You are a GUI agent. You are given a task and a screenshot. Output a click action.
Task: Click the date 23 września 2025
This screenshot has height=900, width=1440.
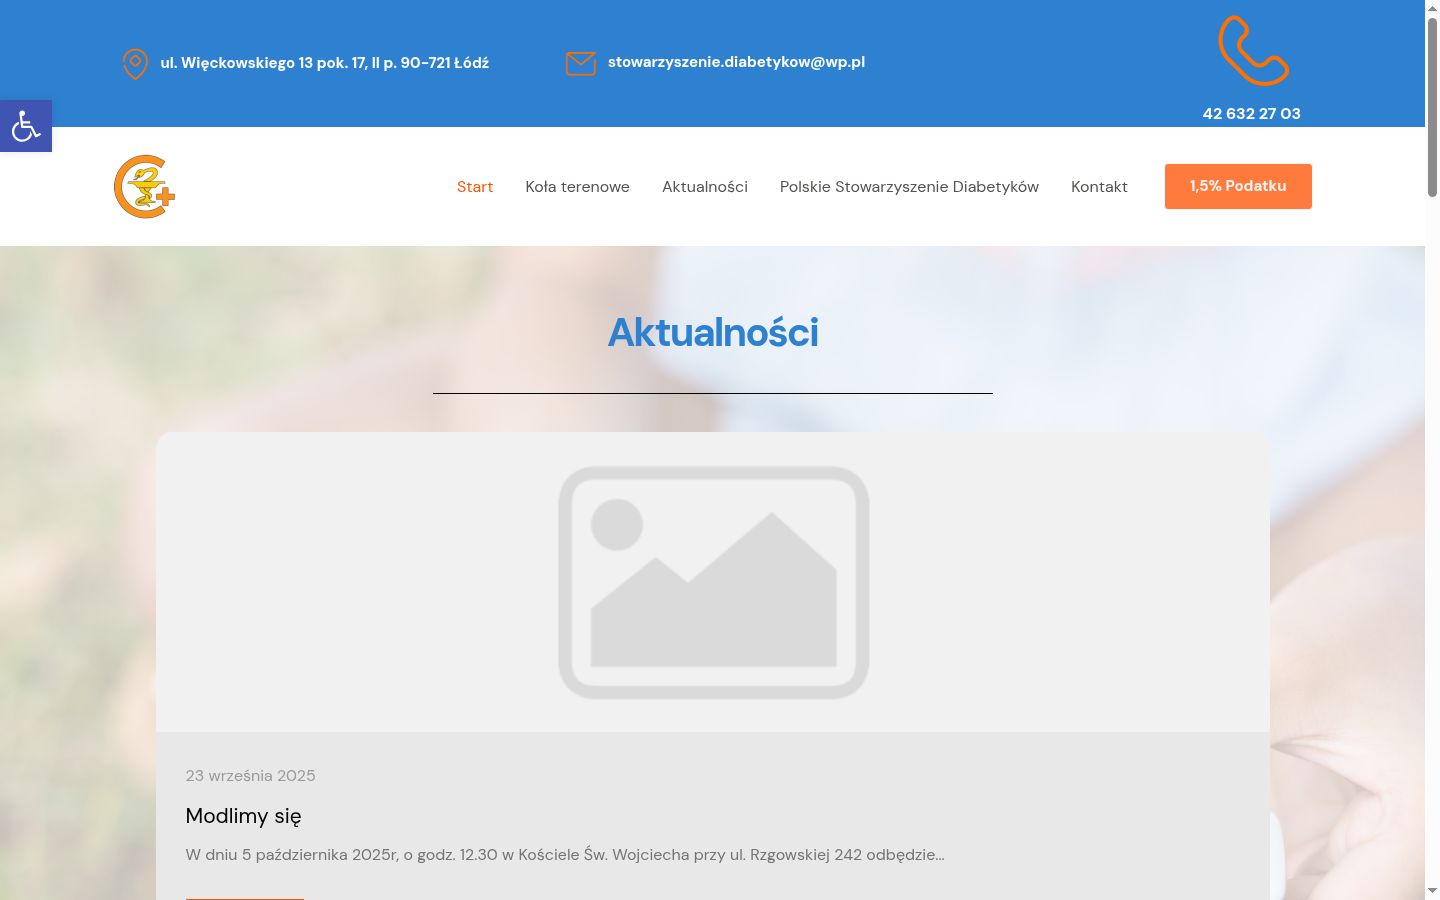tap(250, 776)
